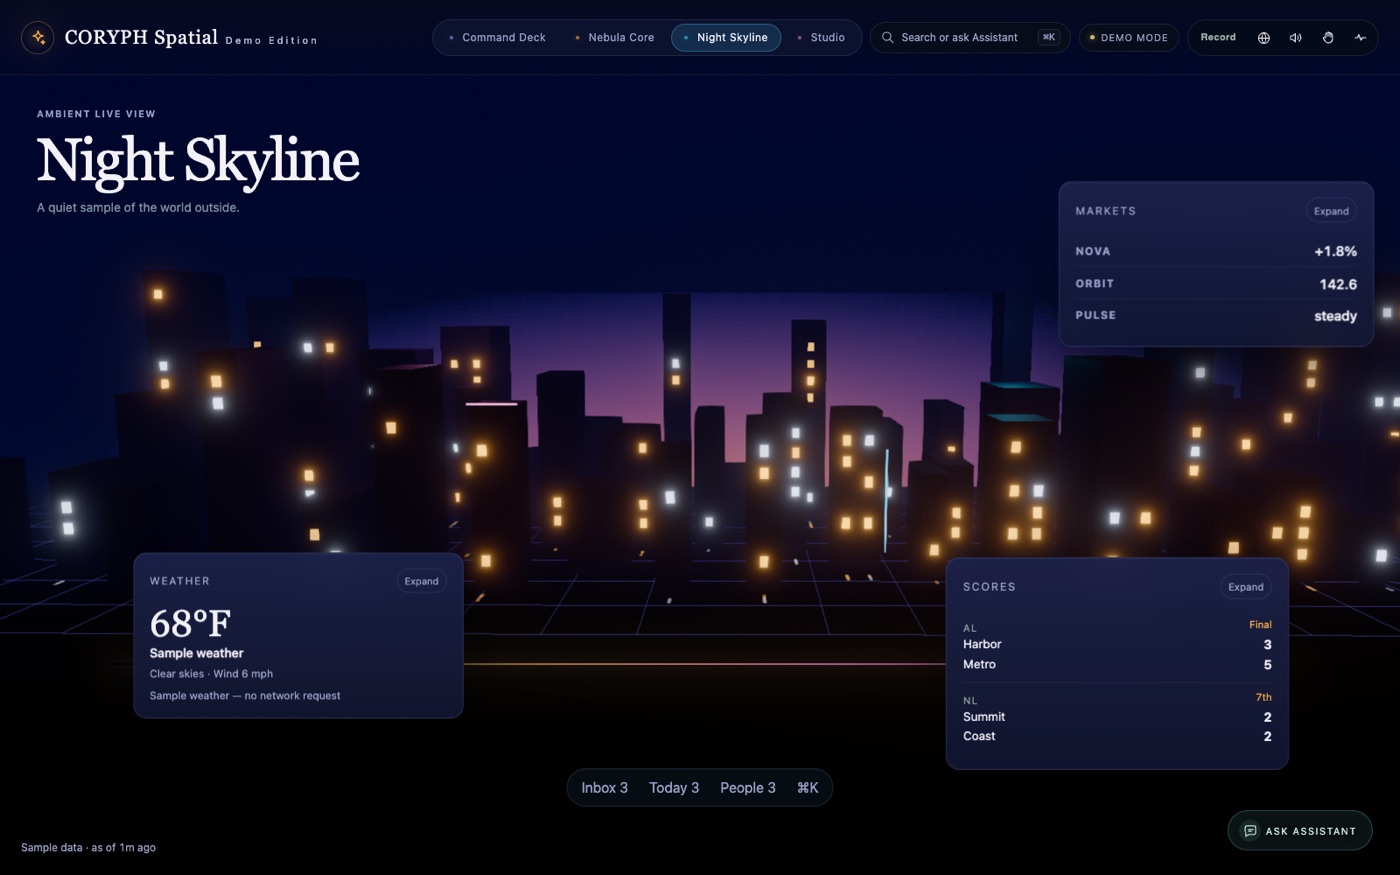1400x875 pixels.
Task: Expand the Weather card
Action: [421, 581]
